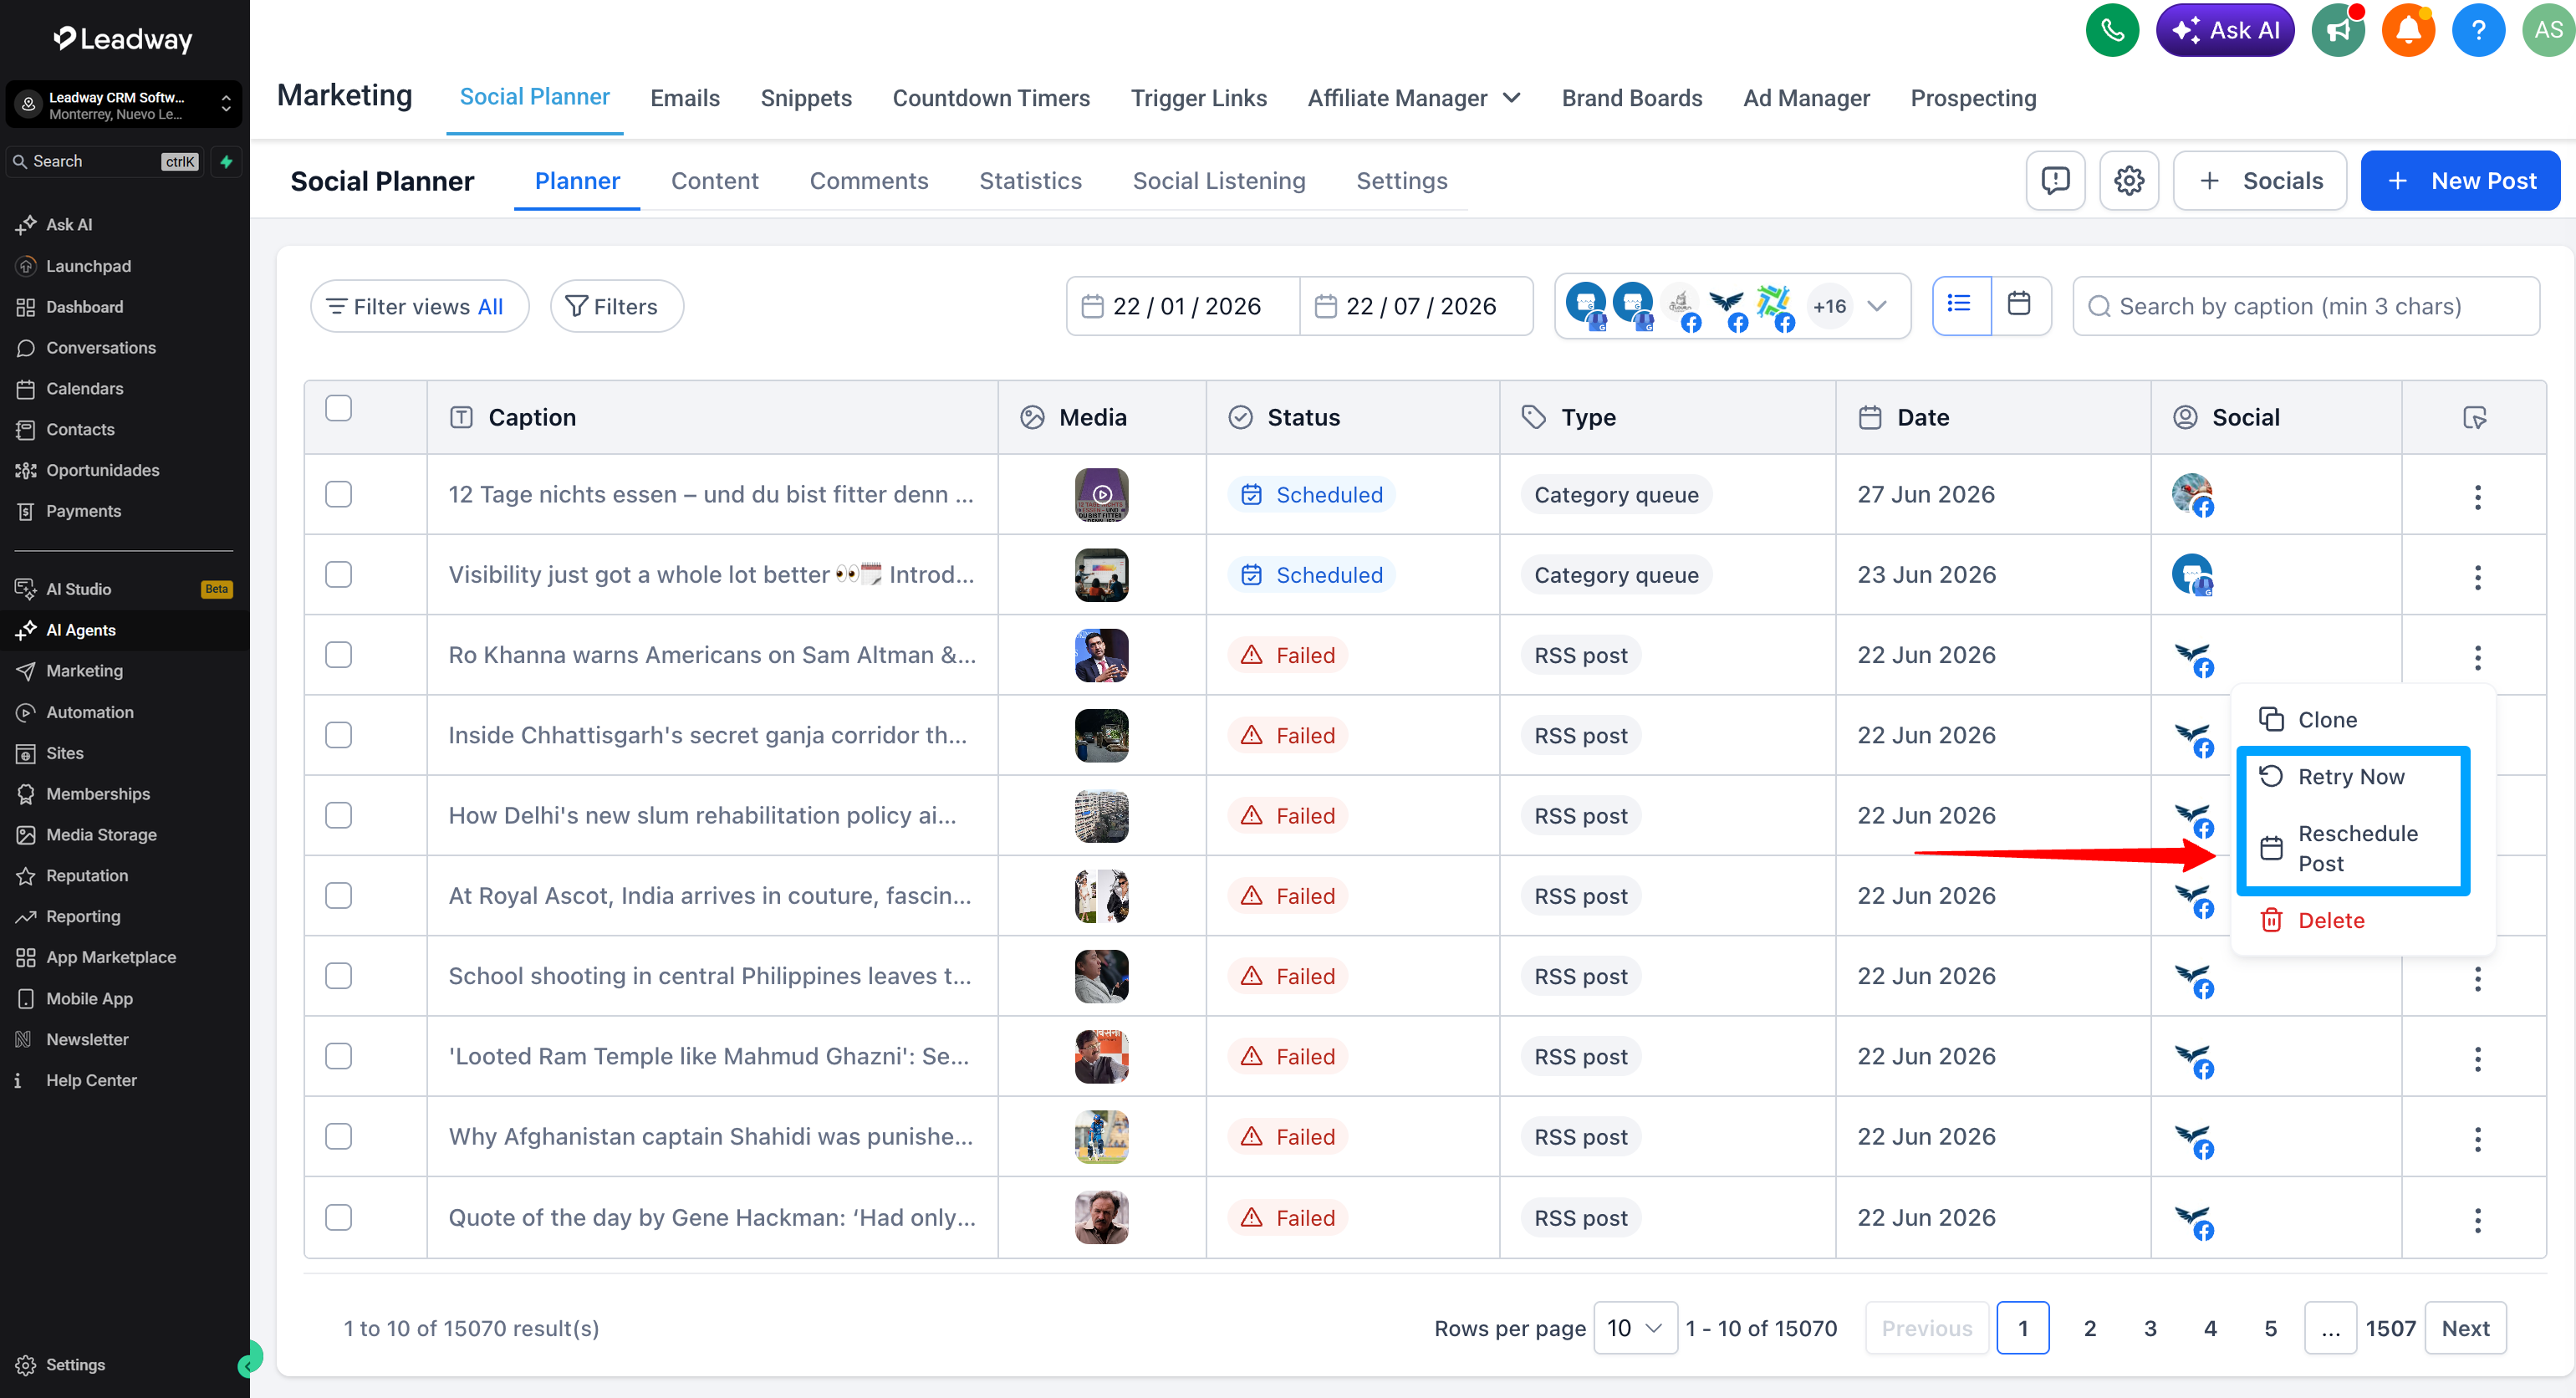
Task: Open the Rows per page dropdown
Action: tap(1635, 1328)
